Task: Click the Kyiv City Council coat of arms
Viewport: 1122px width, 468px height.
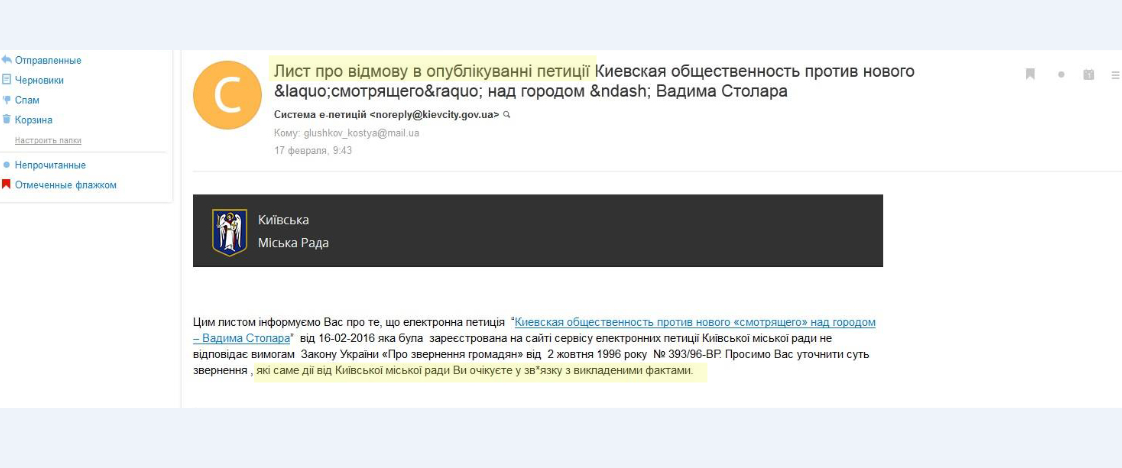Action: tap(229, 231)
